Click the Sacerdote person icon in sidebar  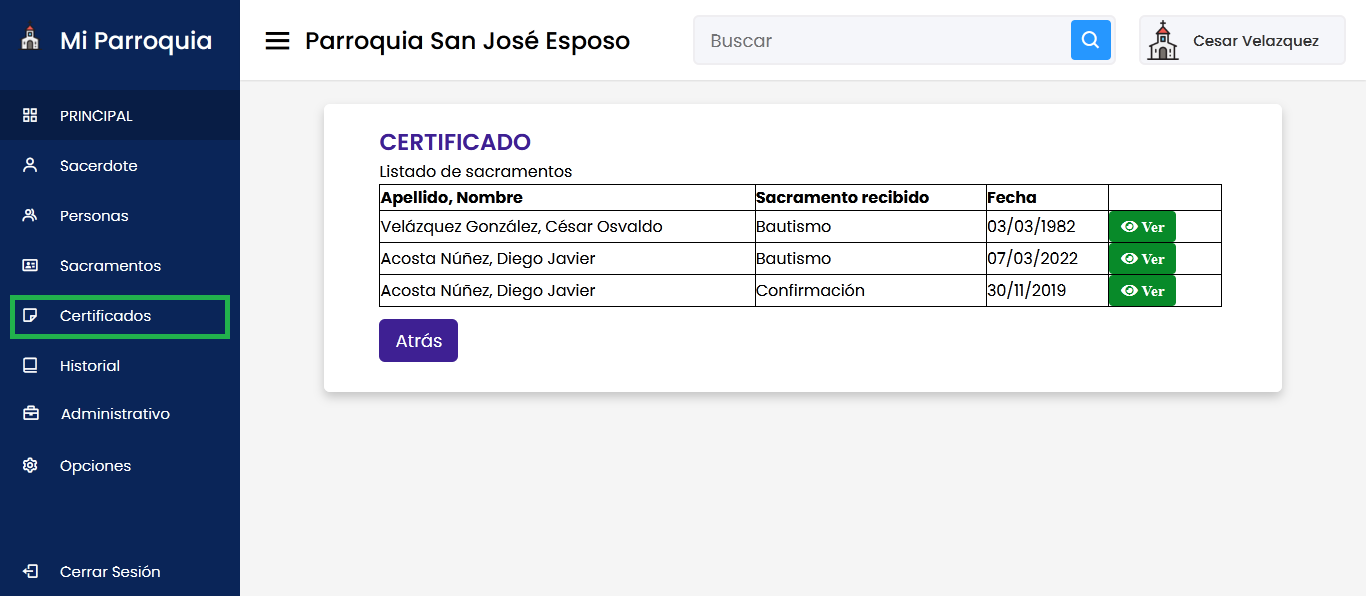point(30,166)
